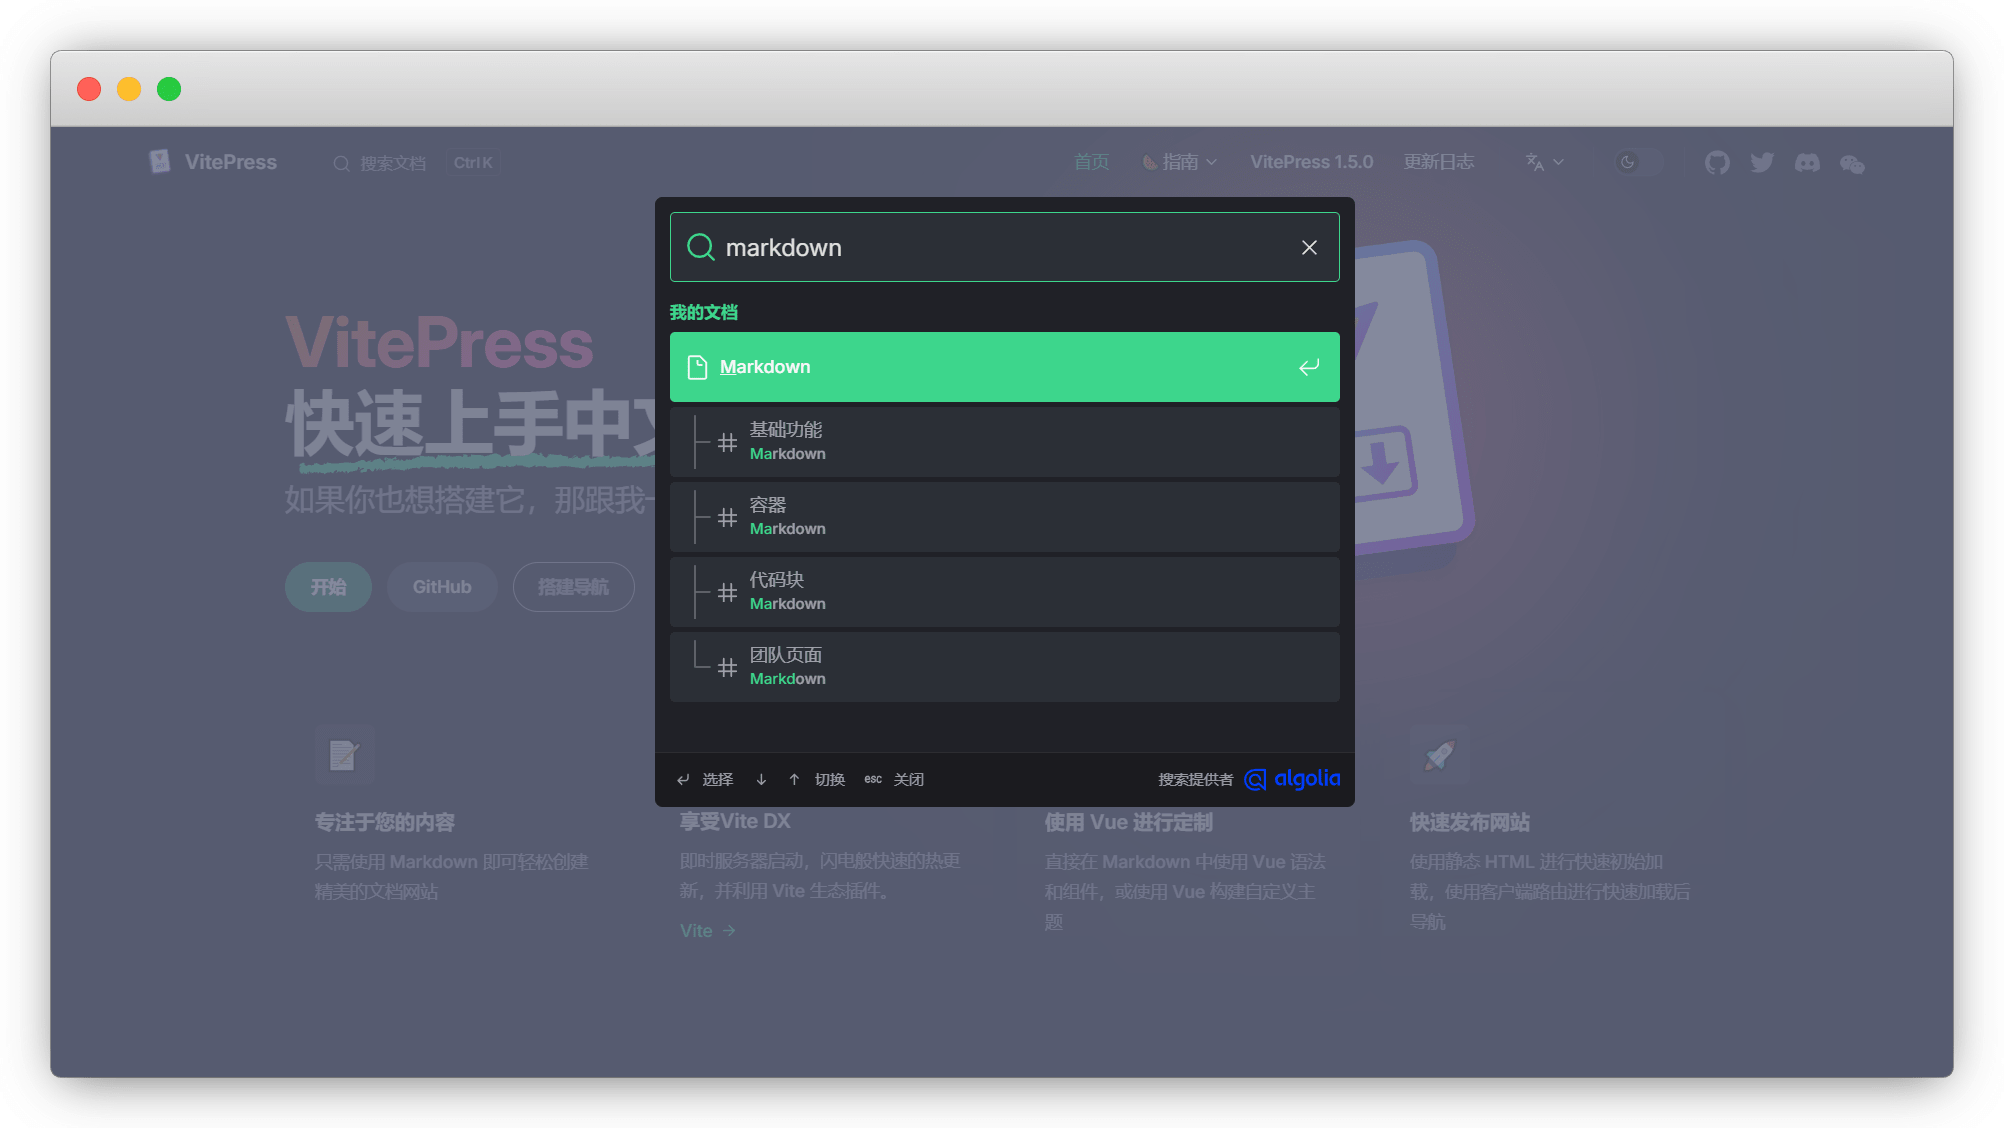The width and height of the screenshot is (2004, 1128).
Task: Click the 开始 button
Action: click(x=328, y=587)
